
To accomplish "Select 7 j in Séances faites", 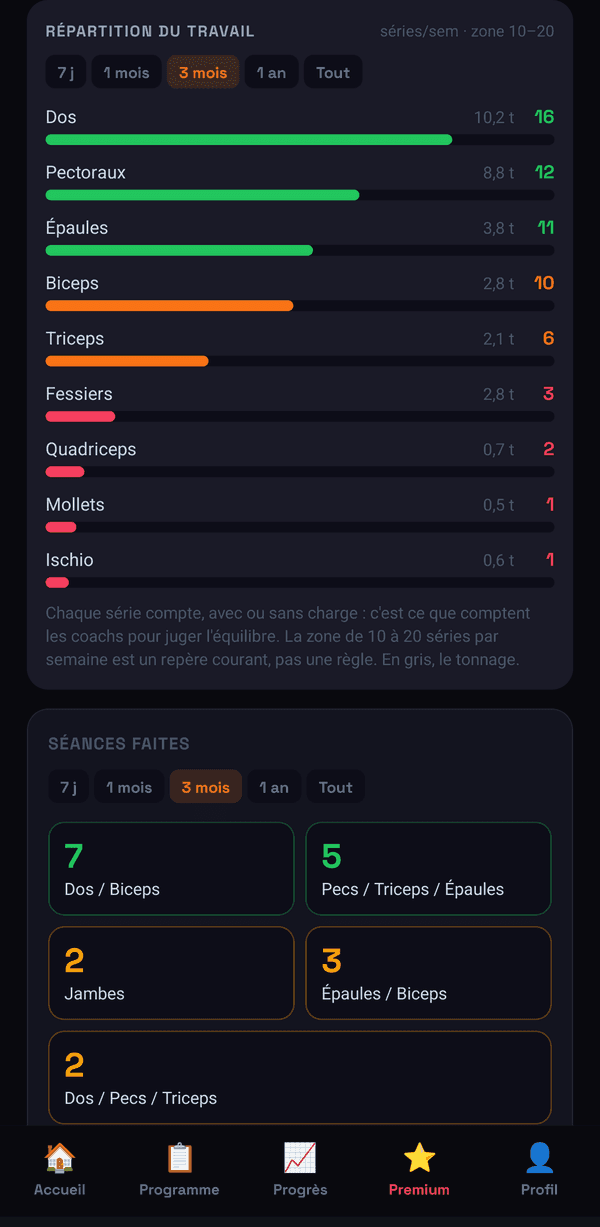I will tap(68, 787).
